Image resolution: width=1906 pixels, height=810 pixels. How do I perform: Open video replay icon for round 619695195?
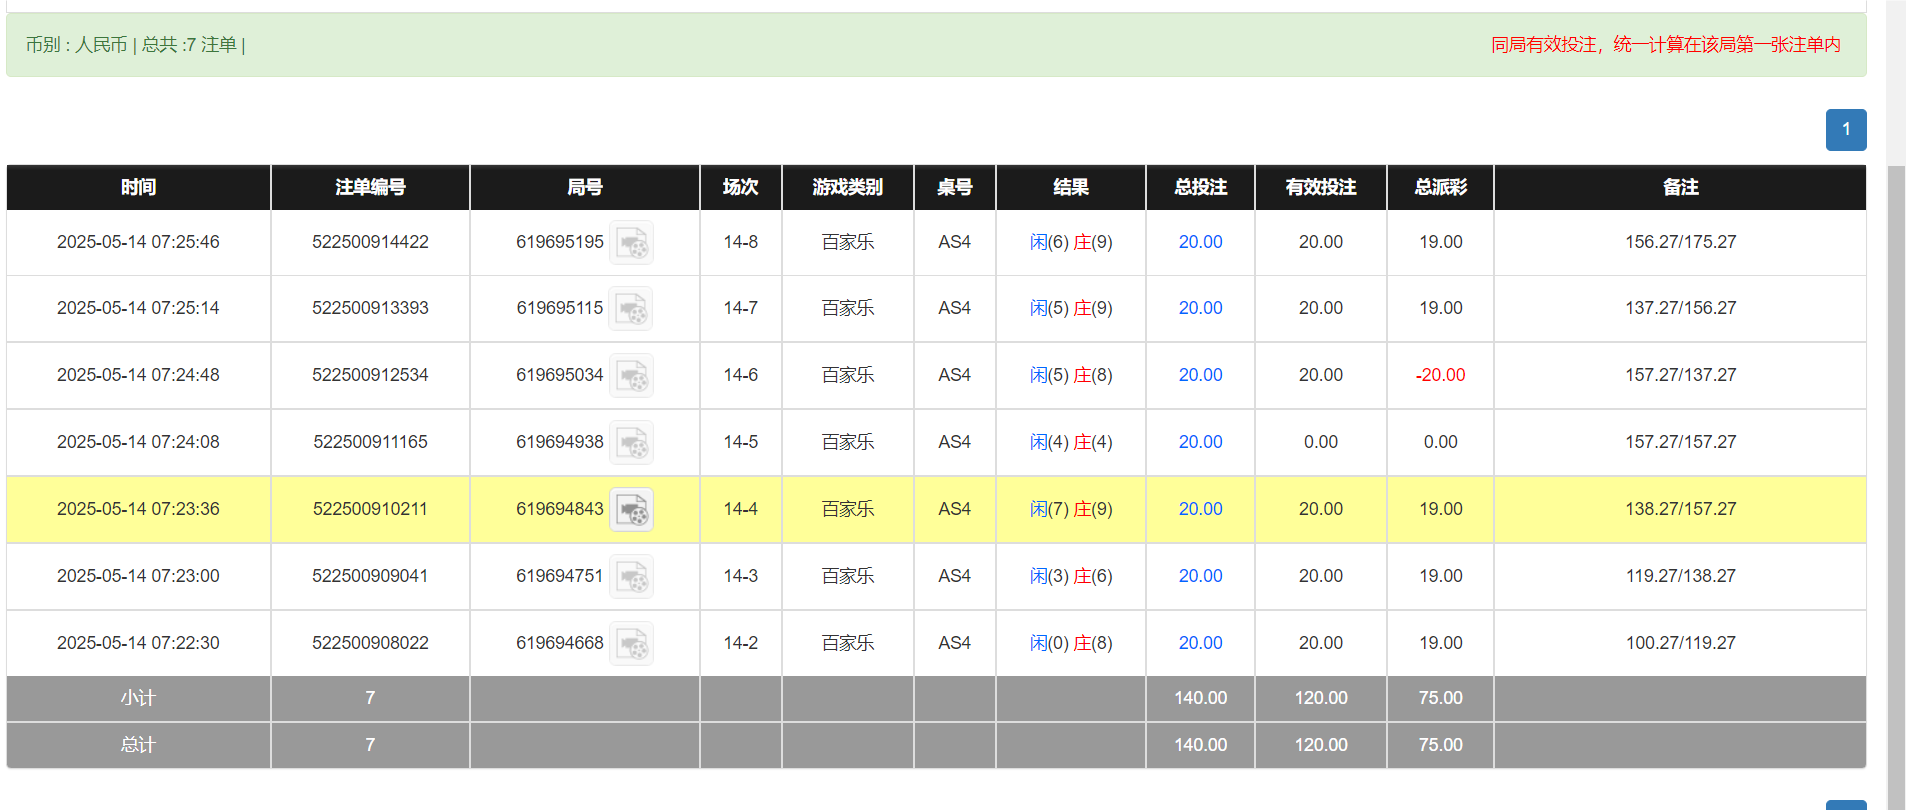[x=632, y=243]
